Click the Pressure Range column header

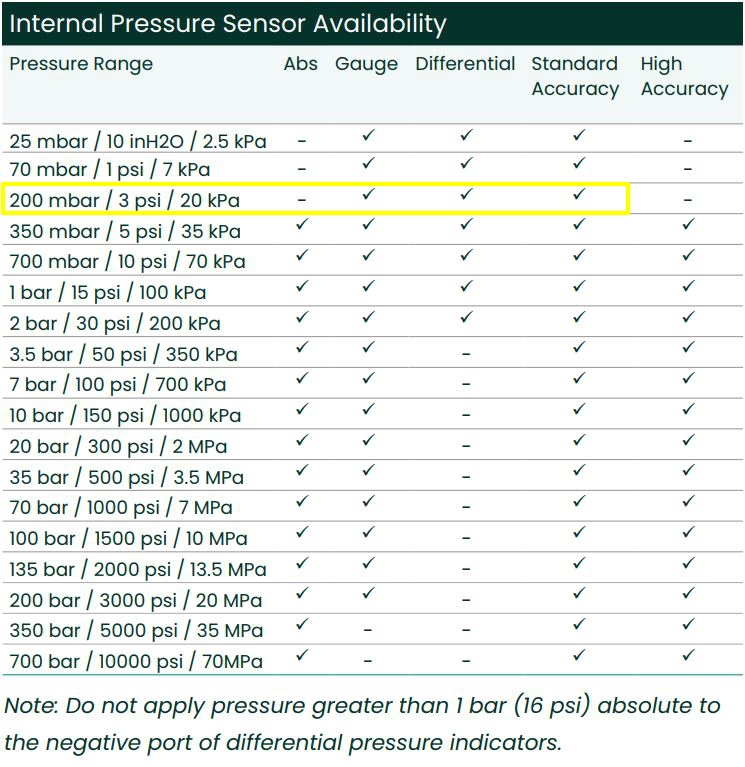tap(81, 64)
